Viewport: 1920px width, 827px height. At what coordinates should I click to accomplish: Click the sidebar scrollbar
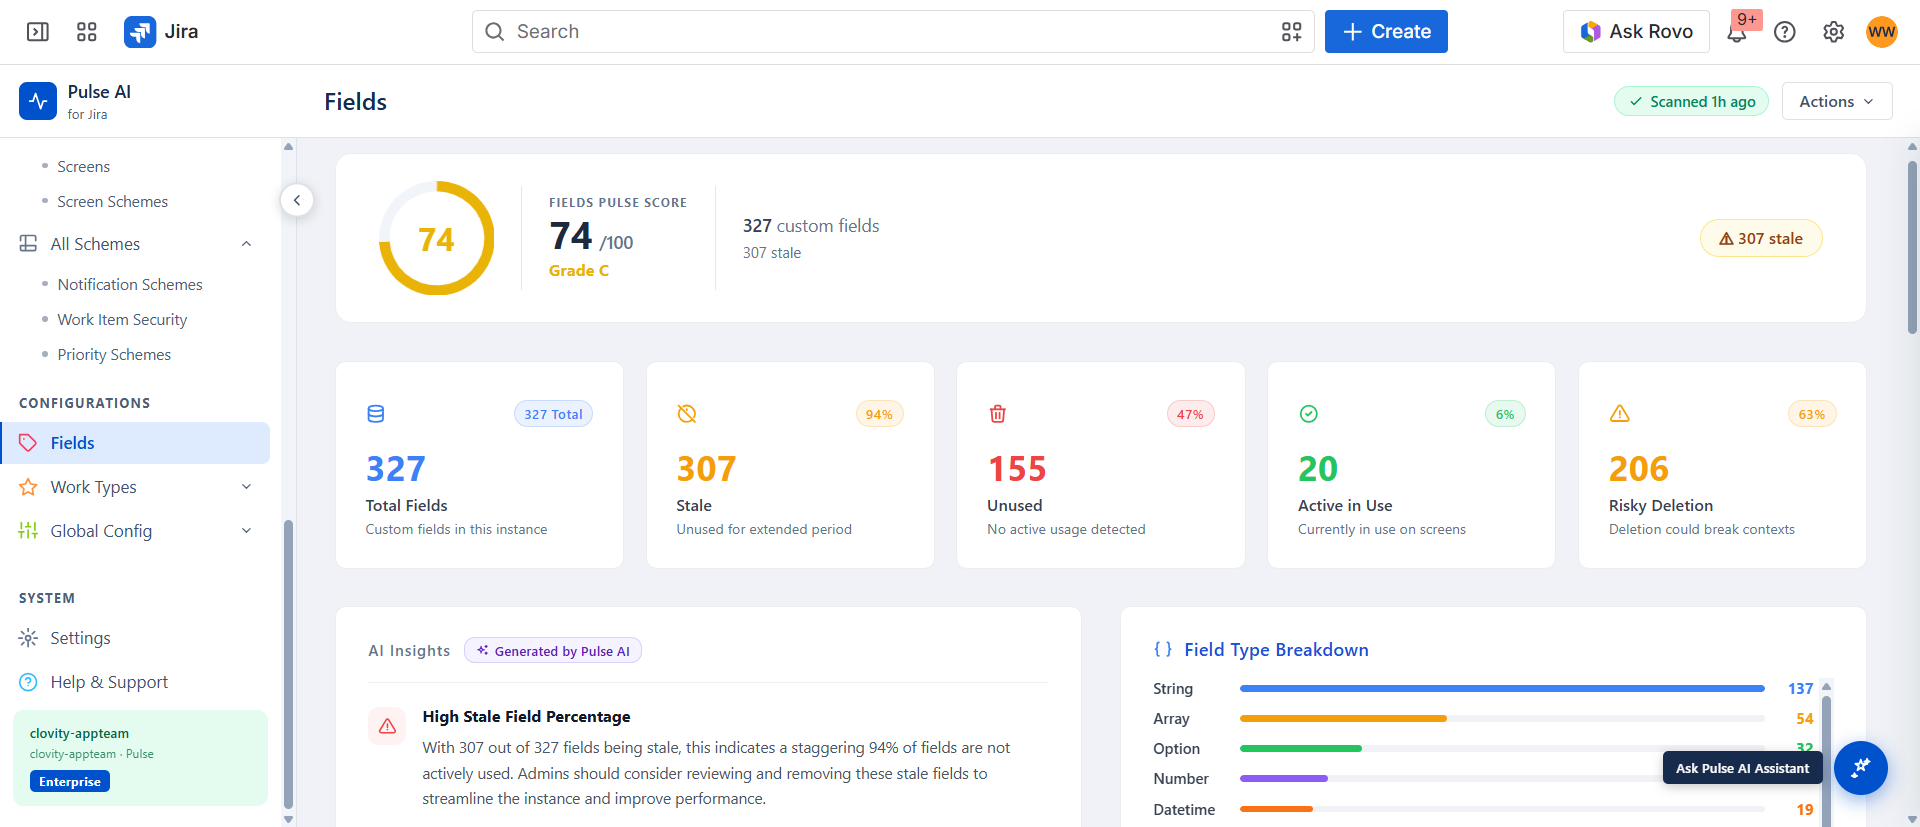coord(288,664)
